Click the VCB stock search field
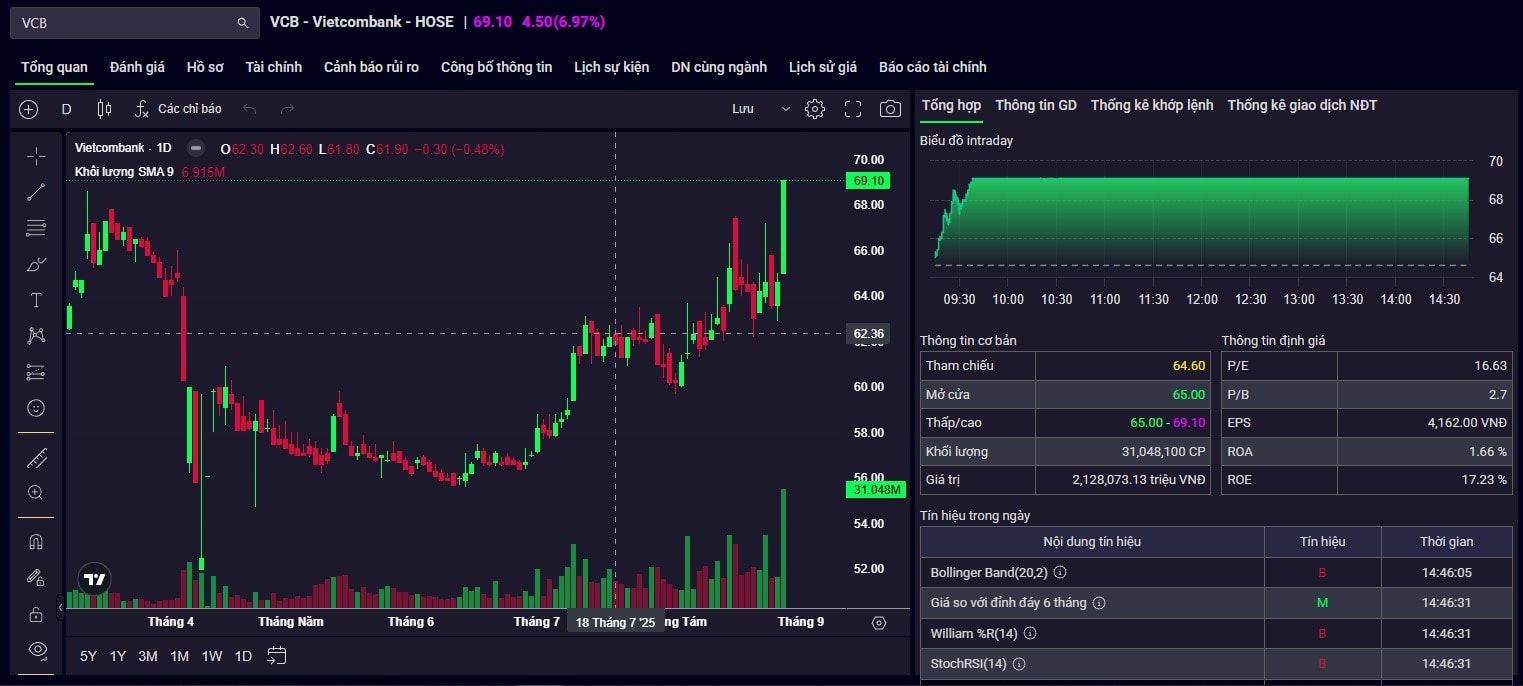The image size is (1523, 686). [x=133, y=23]
